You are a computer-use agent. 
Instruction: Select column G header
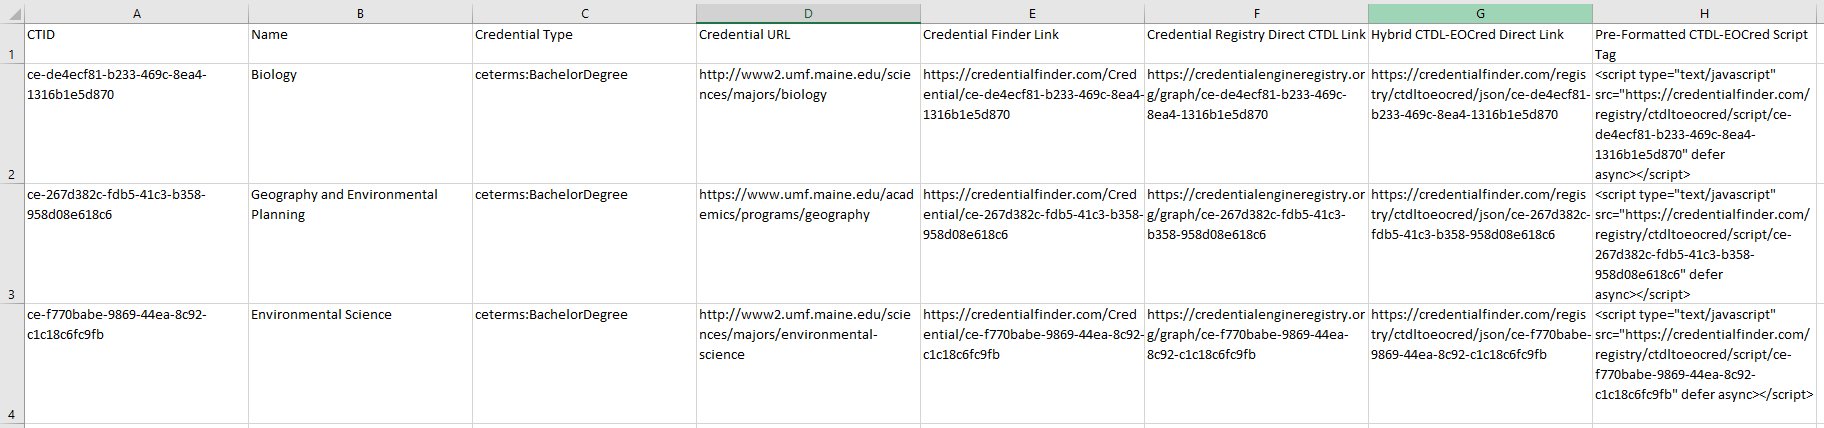1480,13
